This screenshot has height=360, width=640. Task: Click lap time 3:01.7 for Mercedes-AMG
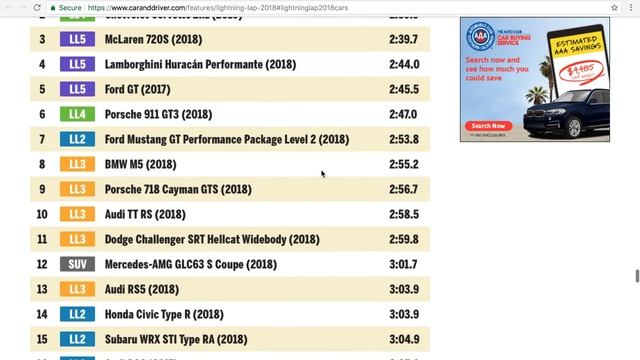403,264
